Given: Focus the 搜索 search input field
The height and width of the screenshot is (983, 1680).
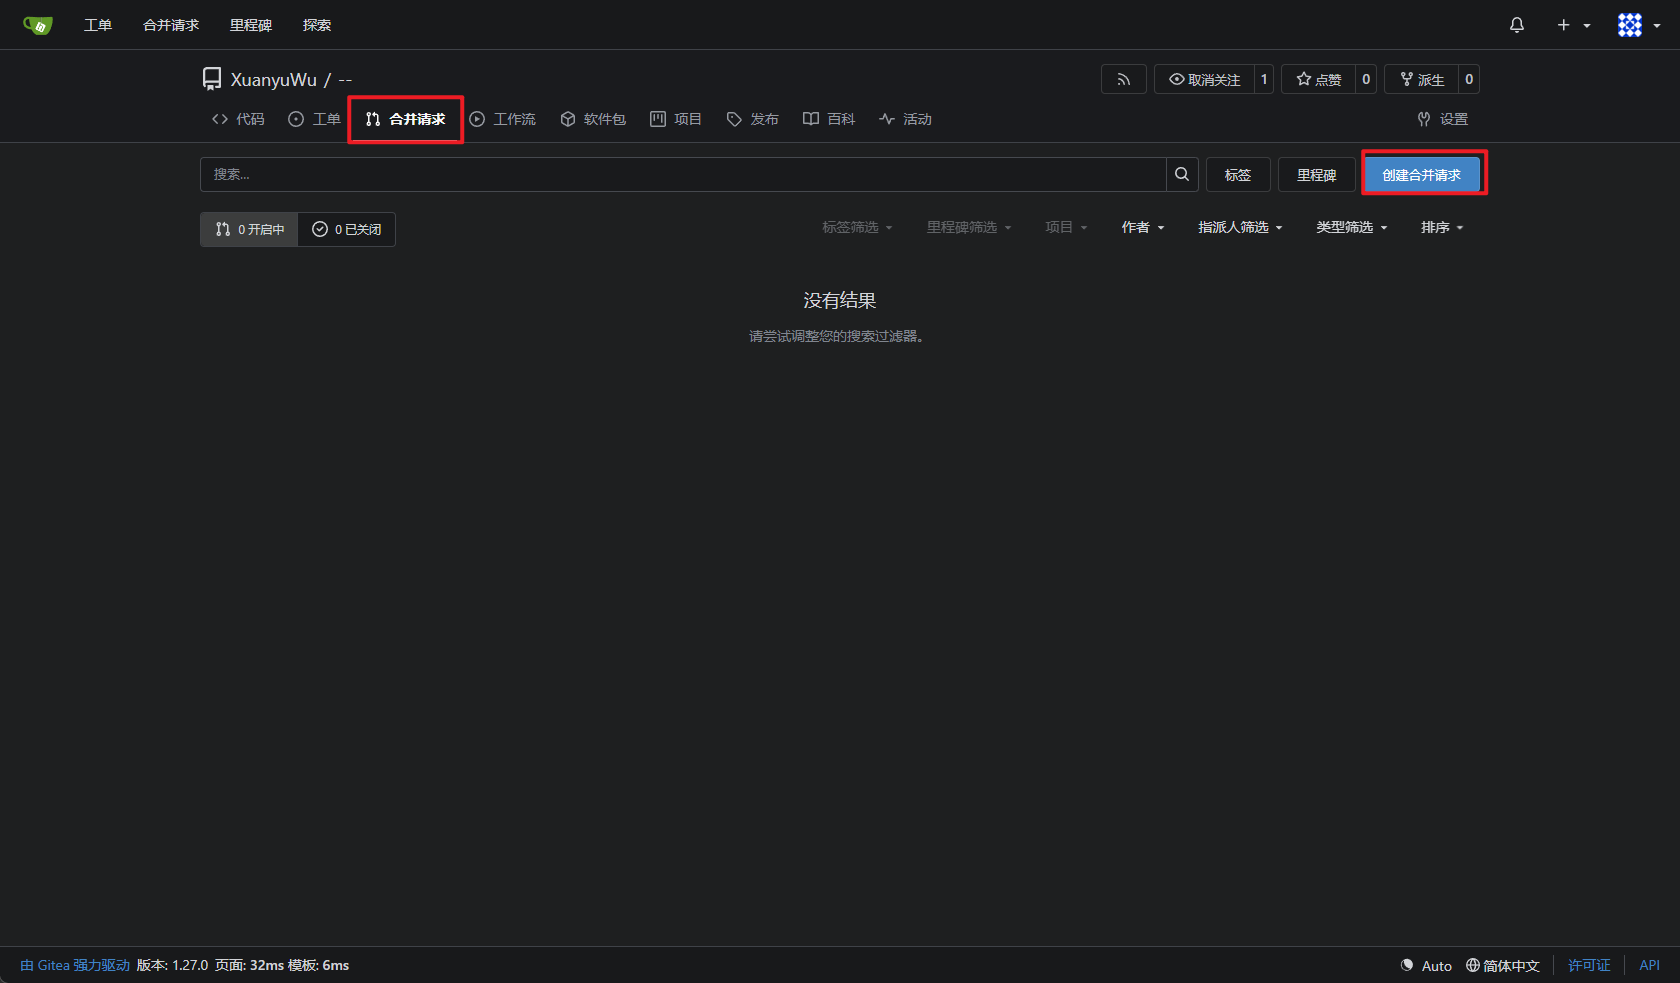Looking at the screenshot, I should [683, 174].
